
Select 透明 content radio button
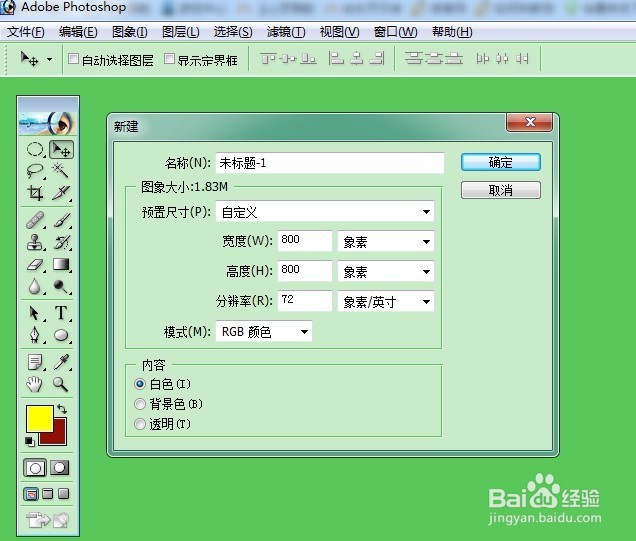tap(140, 424)
